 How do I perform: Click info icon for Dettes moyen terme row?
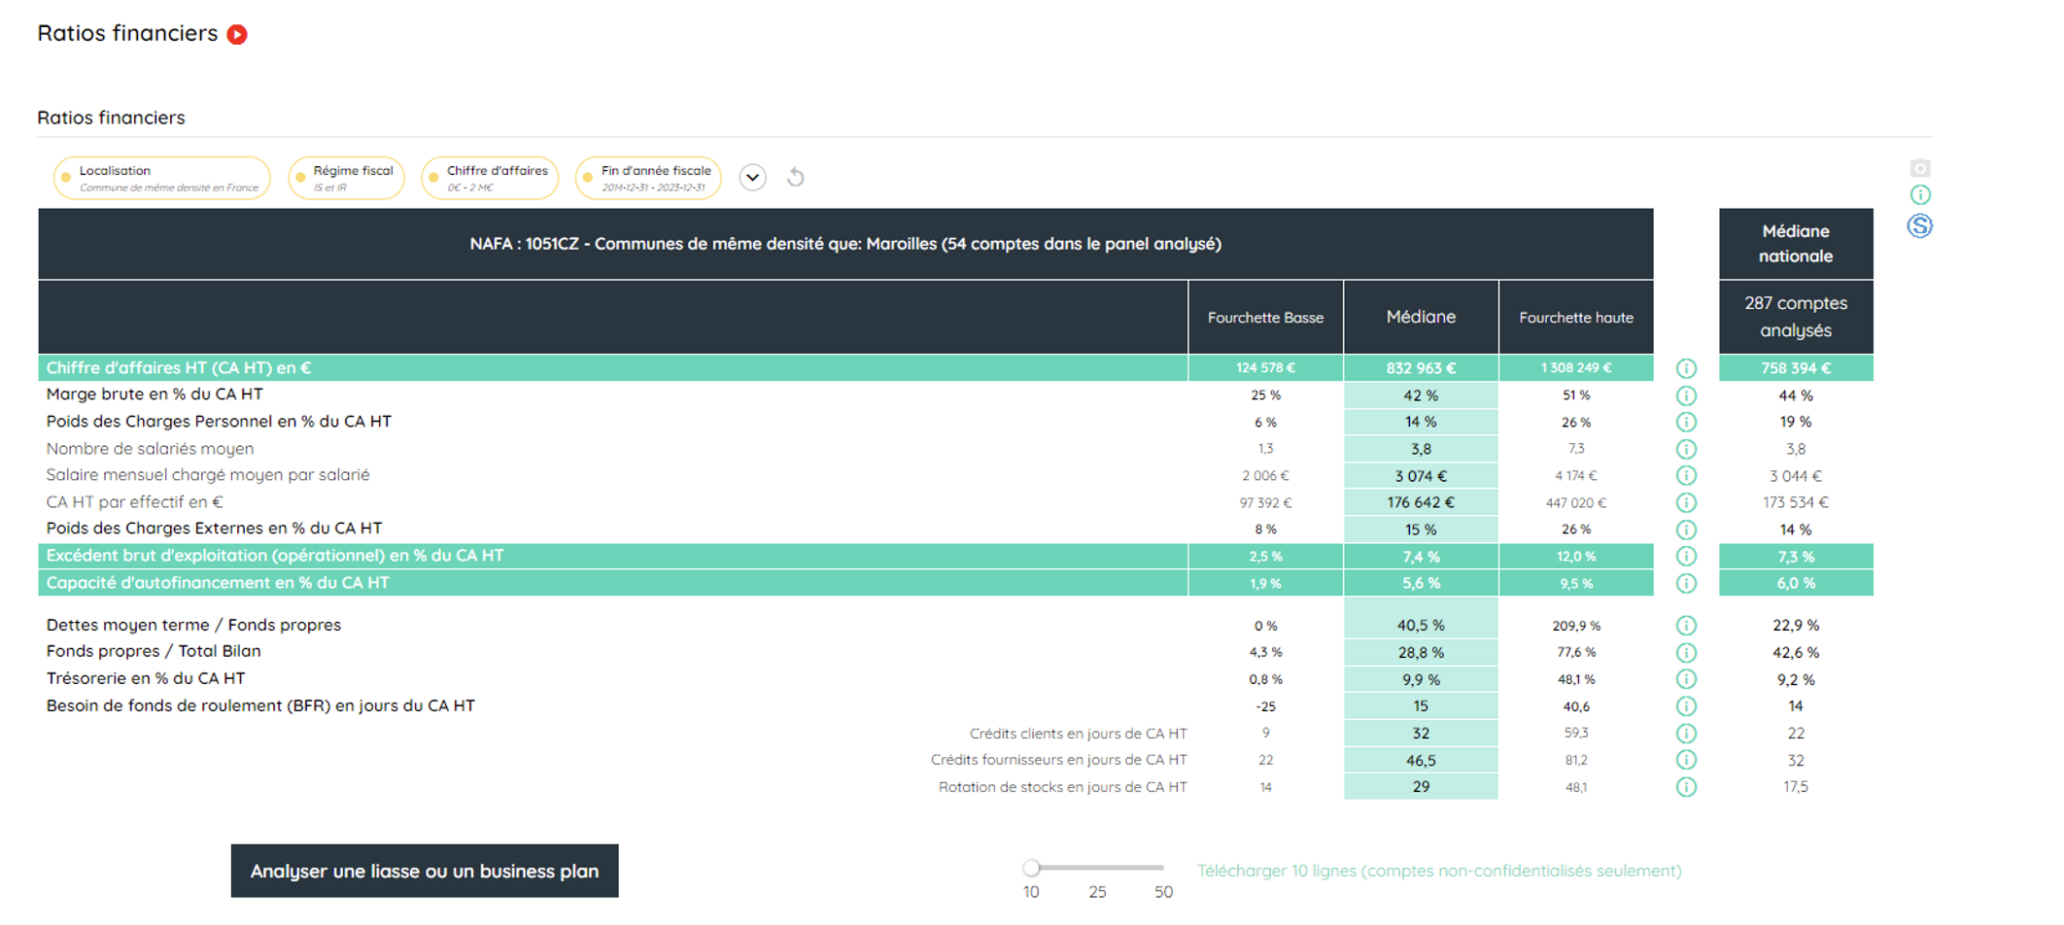1686,626
